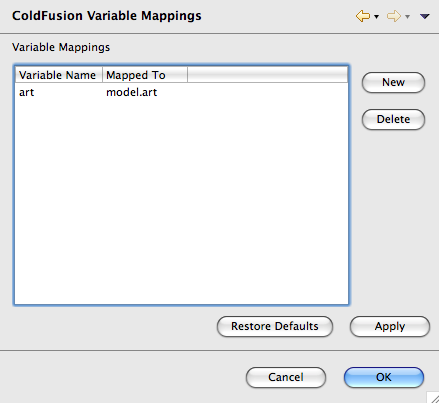Image resolution: width=439 pixels, height=403 pixels.
Task: Cancel the dialog
Action: point(286,377)
